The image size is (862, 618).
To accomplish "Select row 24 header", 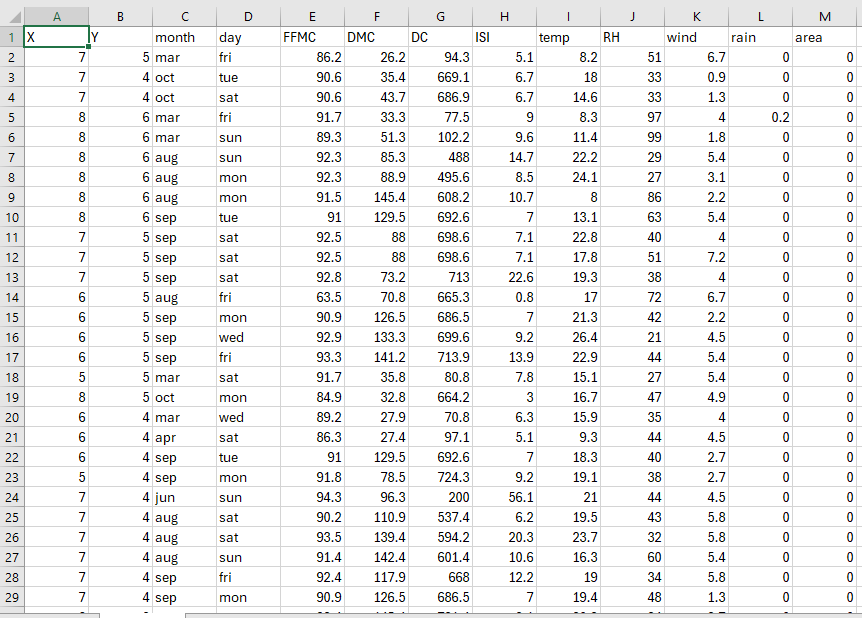I will click(12, 498).
